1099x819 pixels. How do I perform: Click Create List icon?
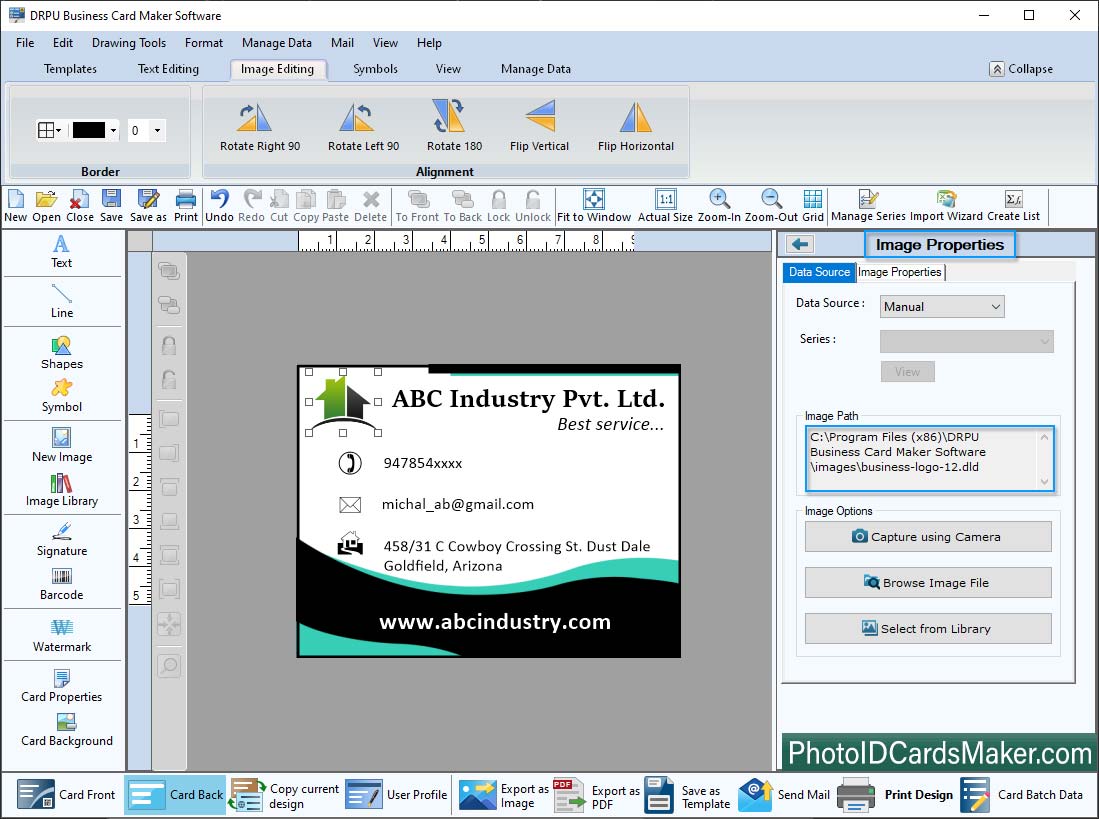(x=1013, y=206)
